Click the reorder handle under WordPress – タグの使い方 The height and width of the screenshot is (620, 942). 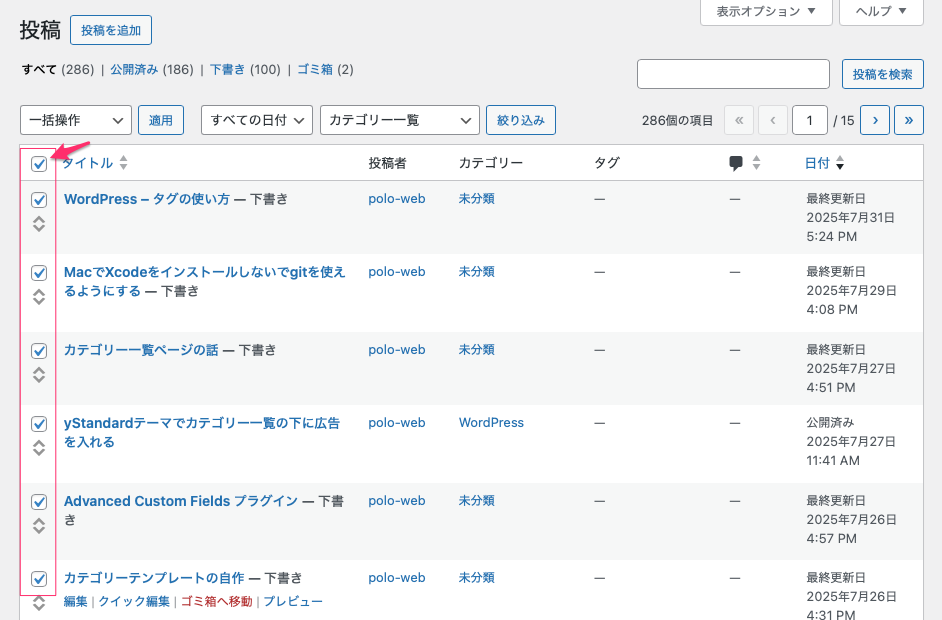pyautogui.click(x=39, y=224)
